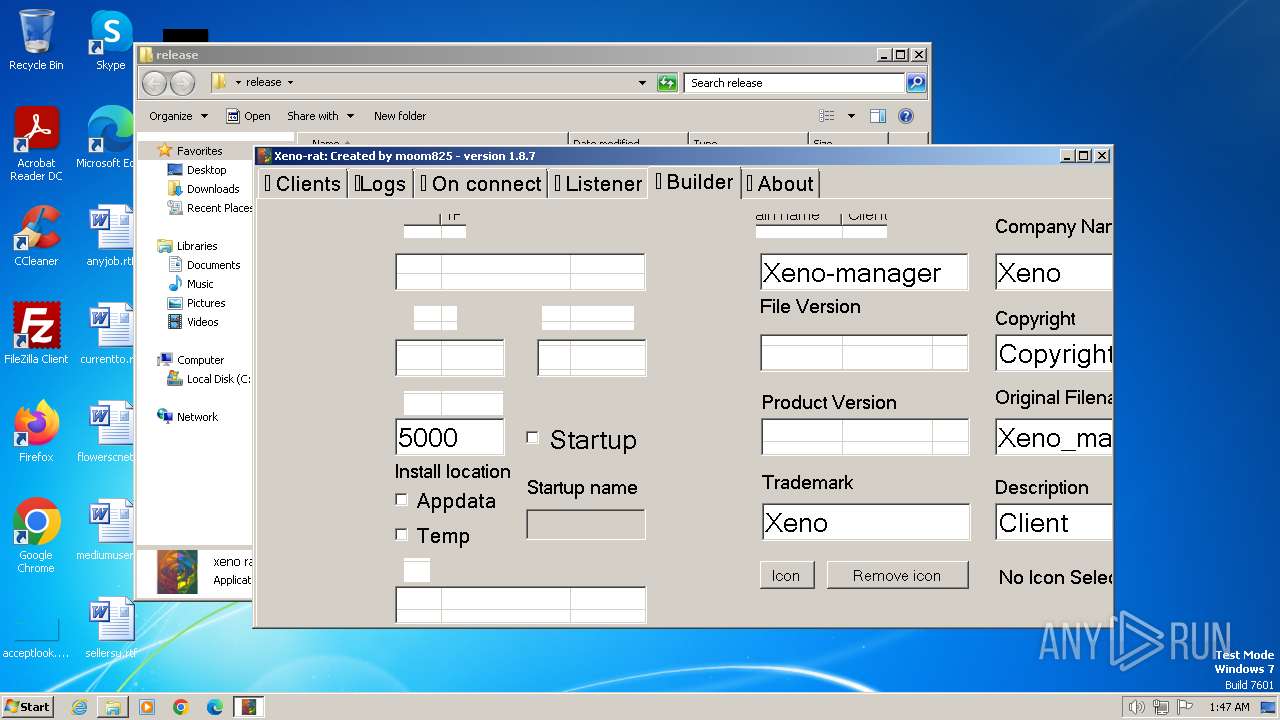Open Organize menu in release window
The width and height of the screenshot is (1280, 720).
point(179,116)
